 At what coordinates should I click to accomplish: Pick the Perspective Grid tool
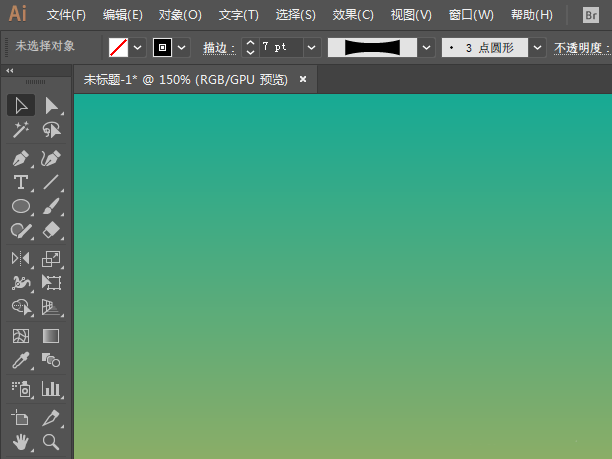point(51,307)
